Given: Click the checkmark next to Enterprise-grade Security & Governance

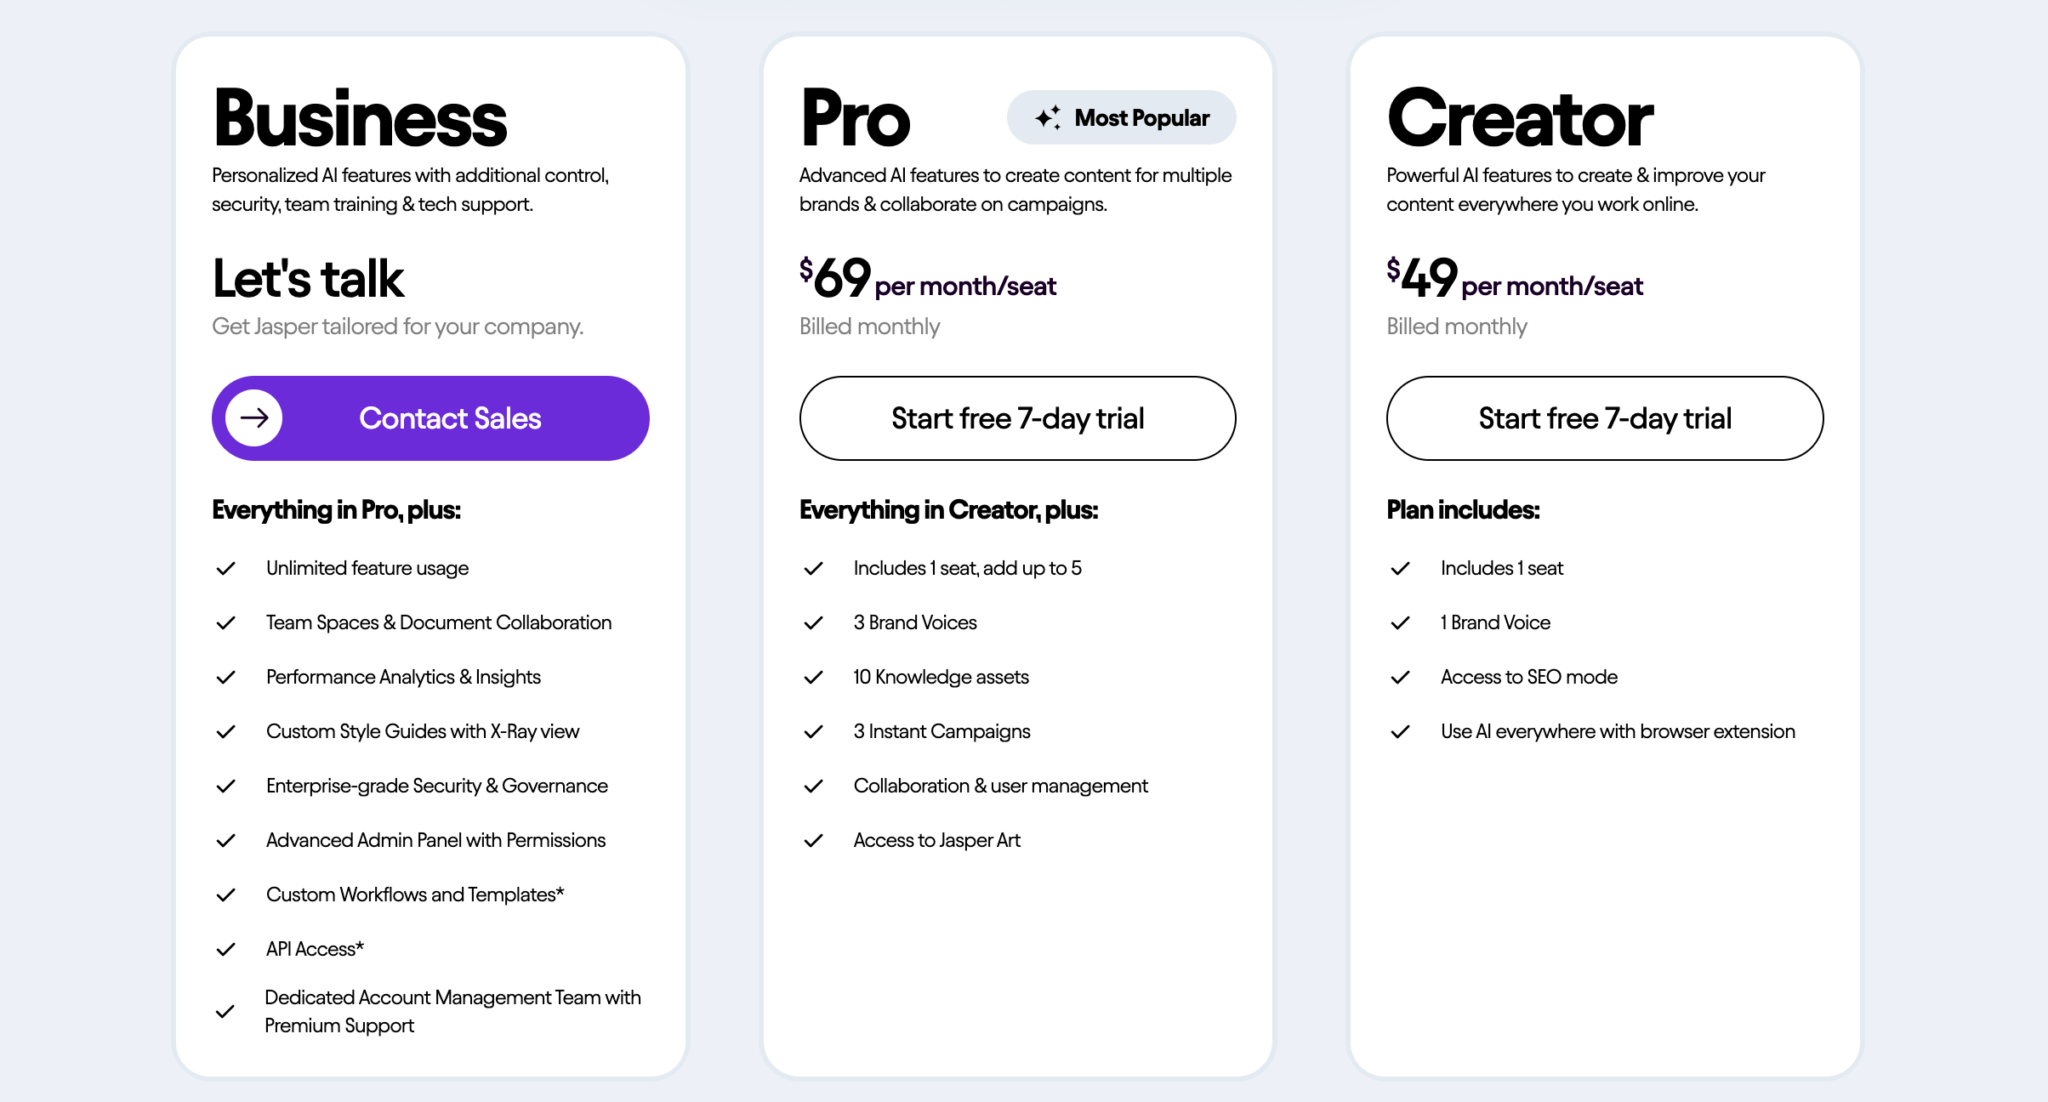Looking at the screenshot, I should point(225,785).
